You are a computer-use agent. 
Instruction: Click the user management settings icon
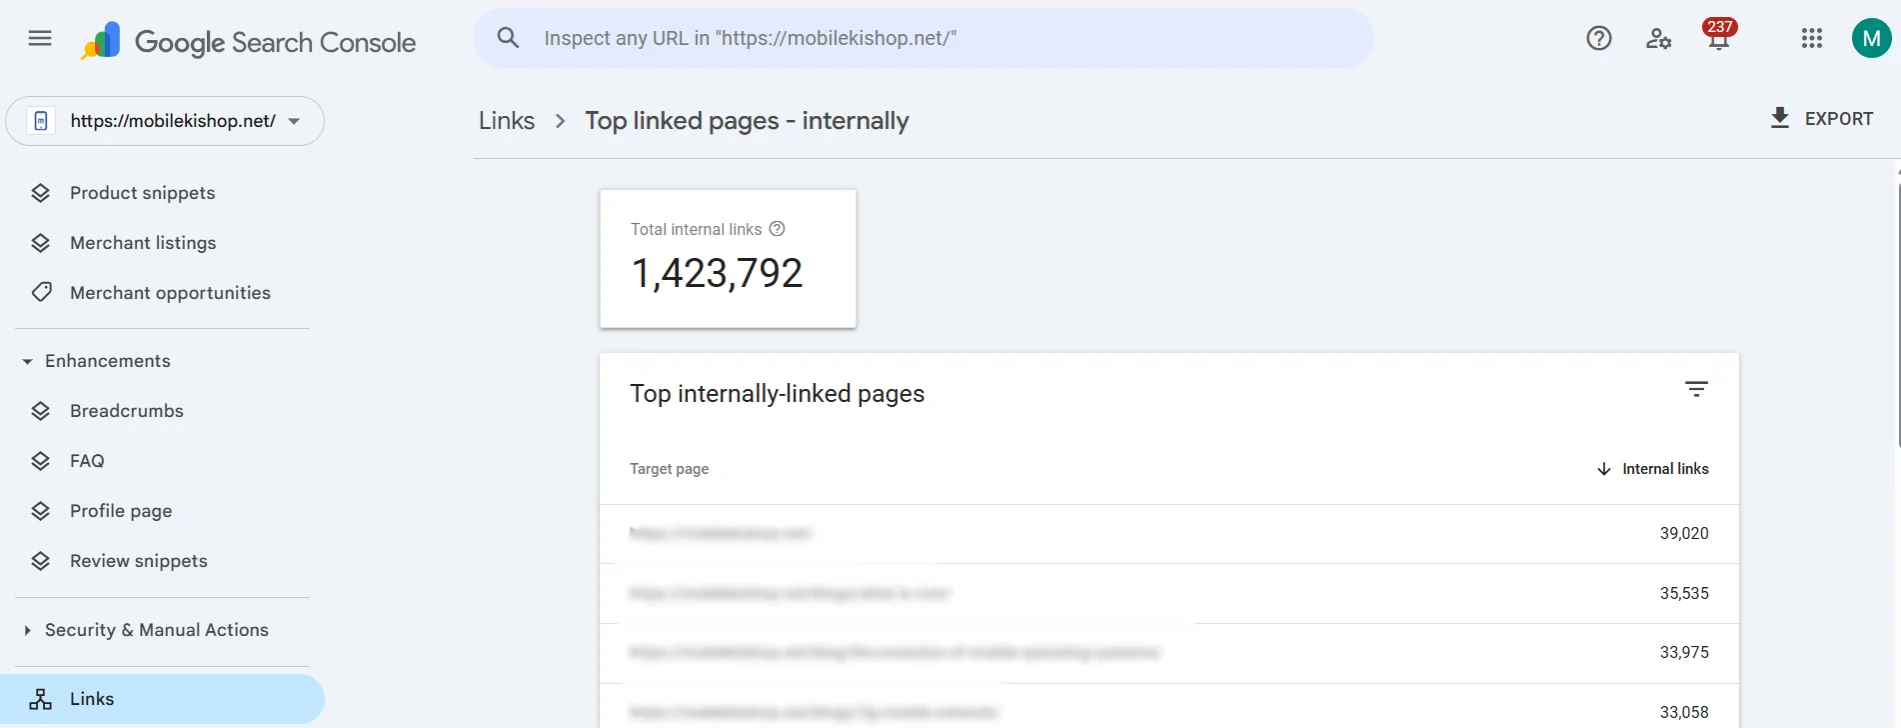pos(1658,38)
